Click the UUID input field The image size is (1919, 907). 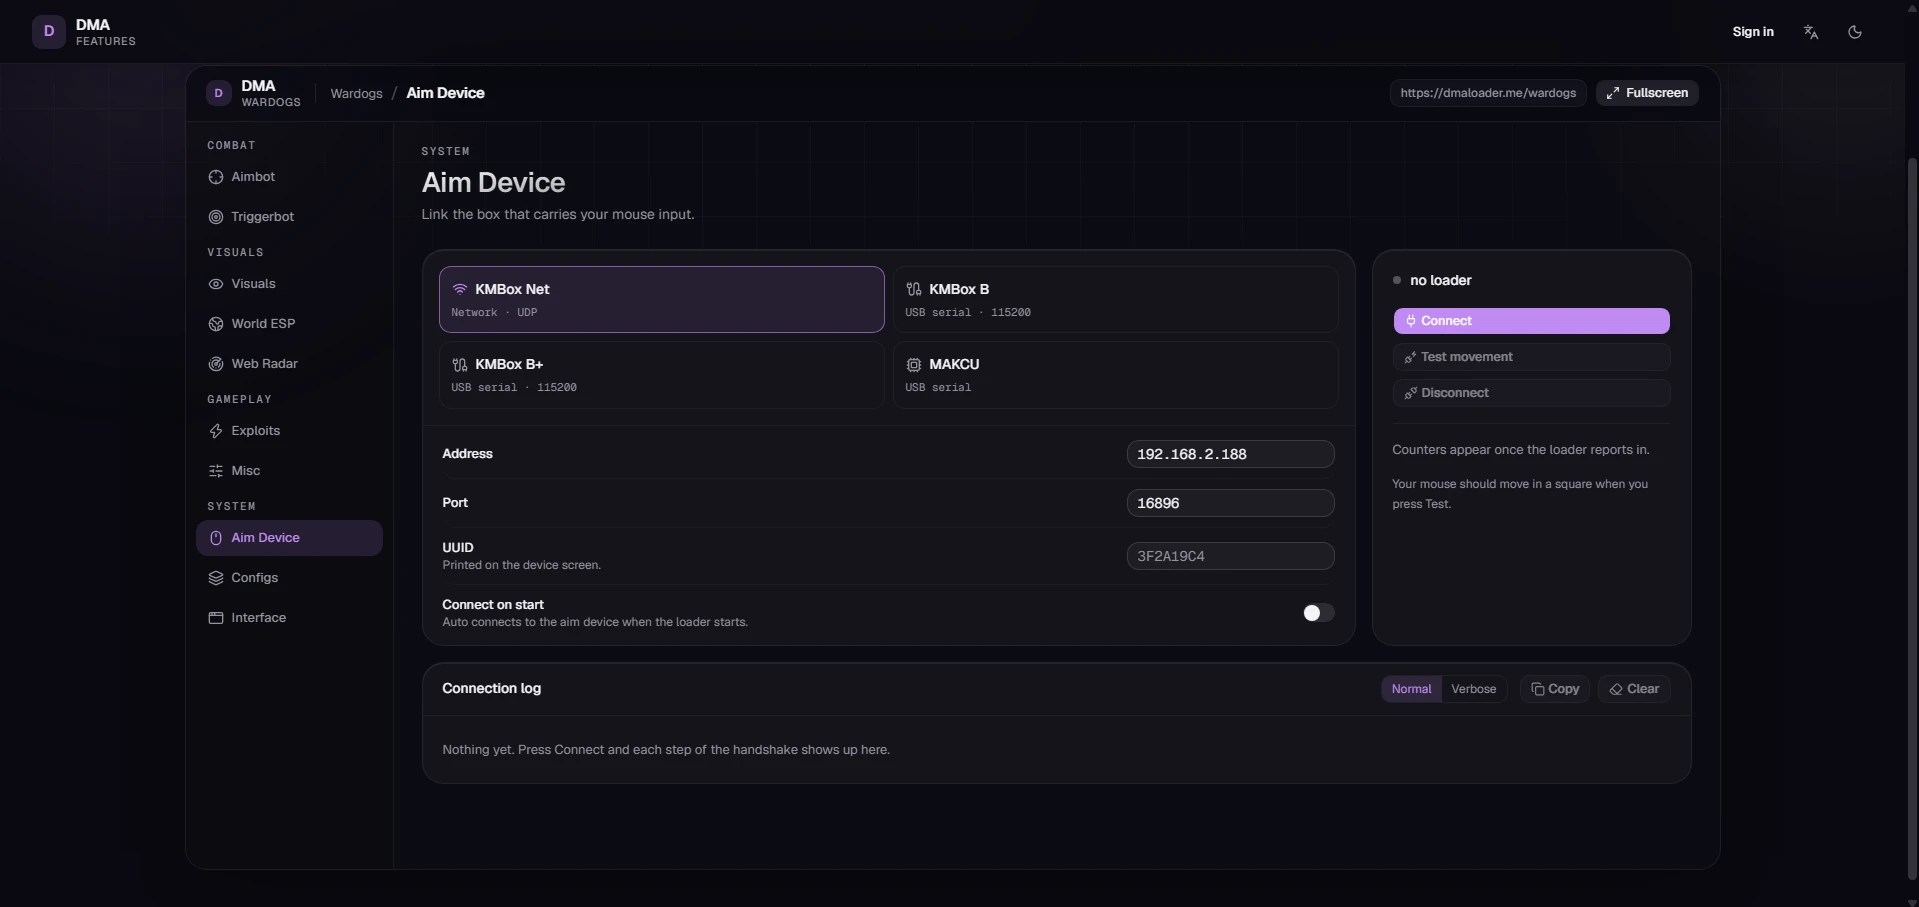point(1230,556)
